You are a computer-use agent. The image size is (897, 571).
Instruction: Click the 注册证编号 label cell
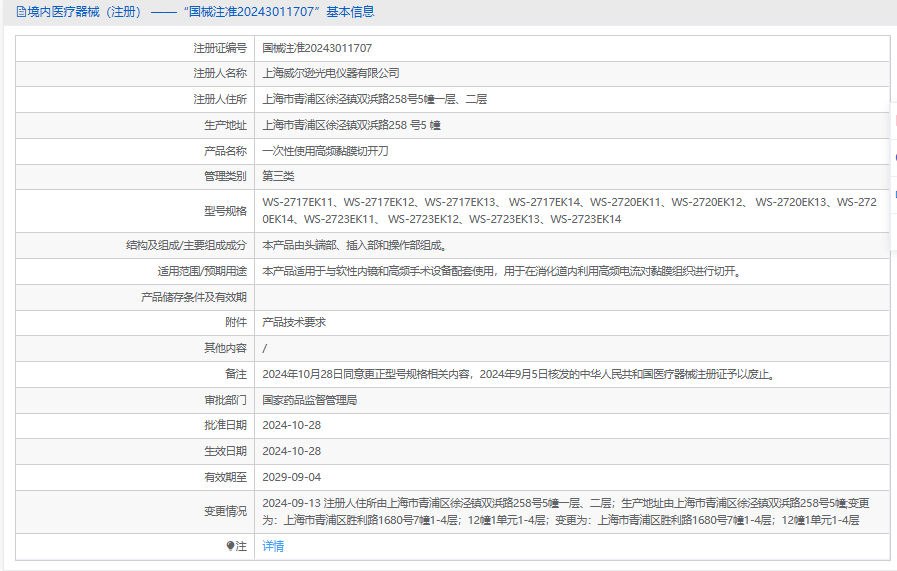[x=220, y=49]
